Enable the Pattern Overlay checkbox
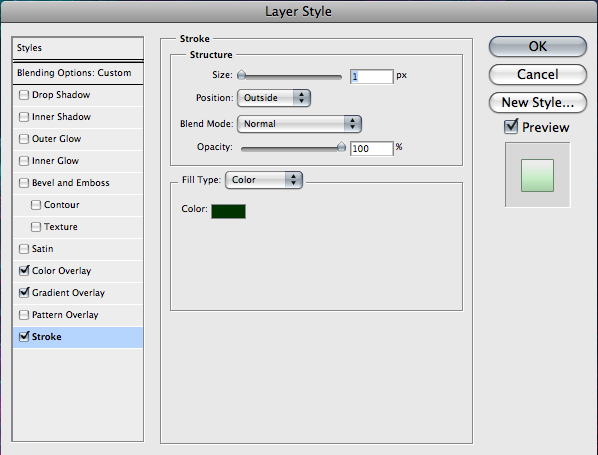Screen dimensions: 598x455 click(24, 315)
